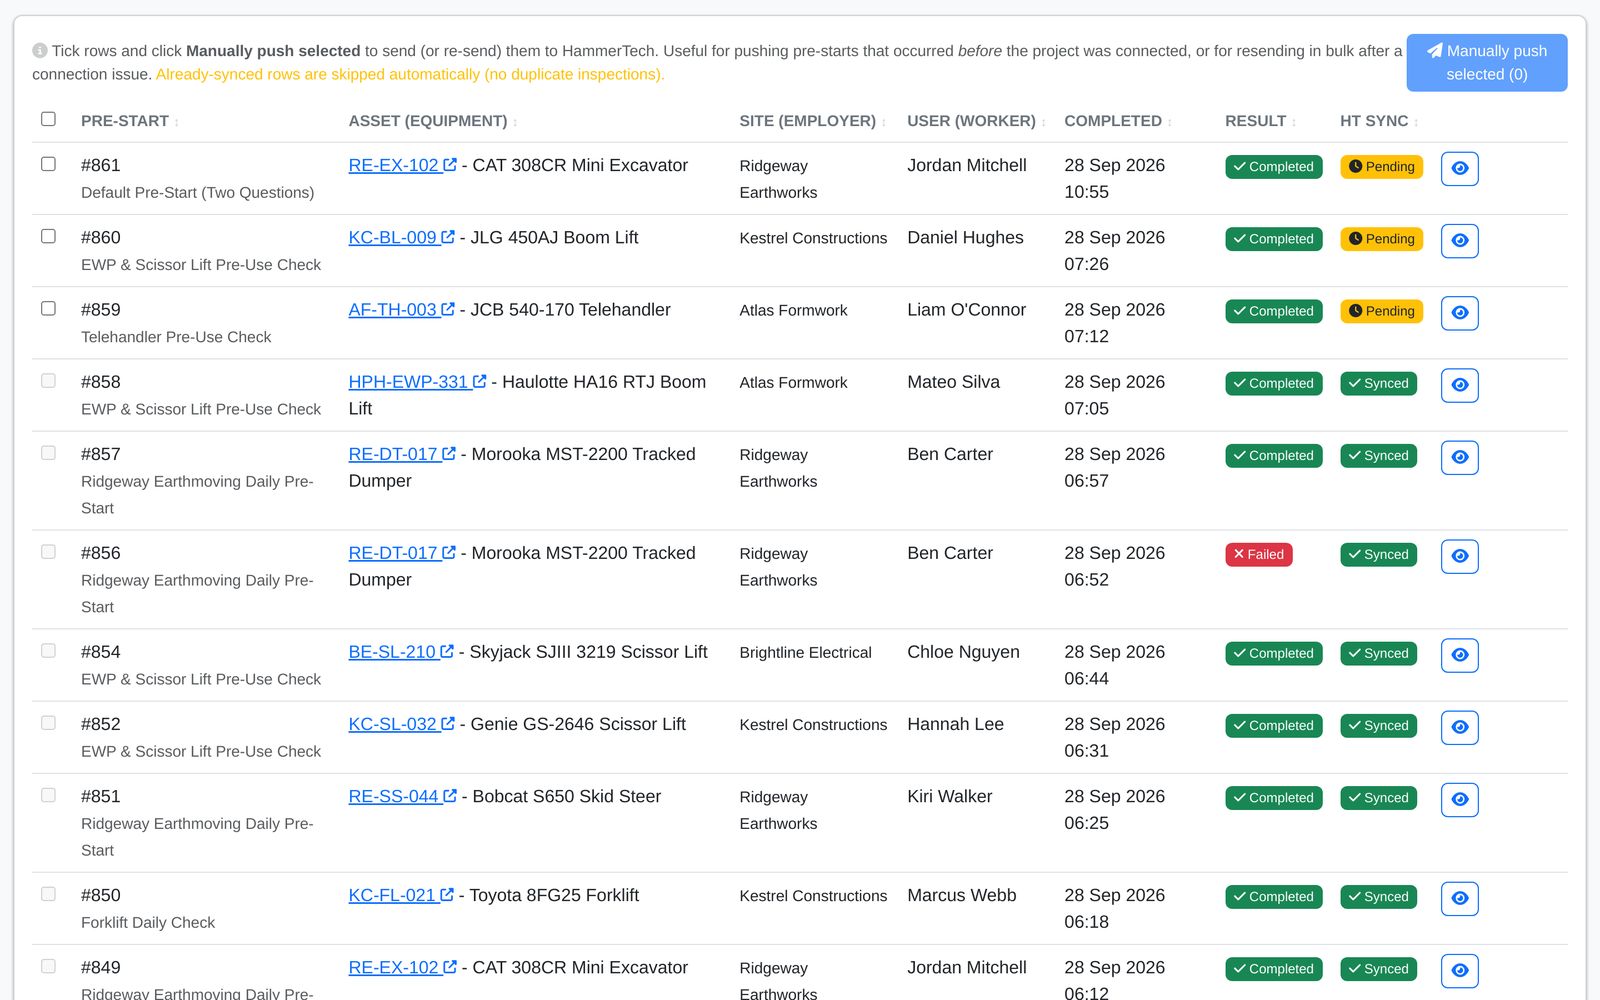Sort by USER (WORKER) column

point(976,121)
